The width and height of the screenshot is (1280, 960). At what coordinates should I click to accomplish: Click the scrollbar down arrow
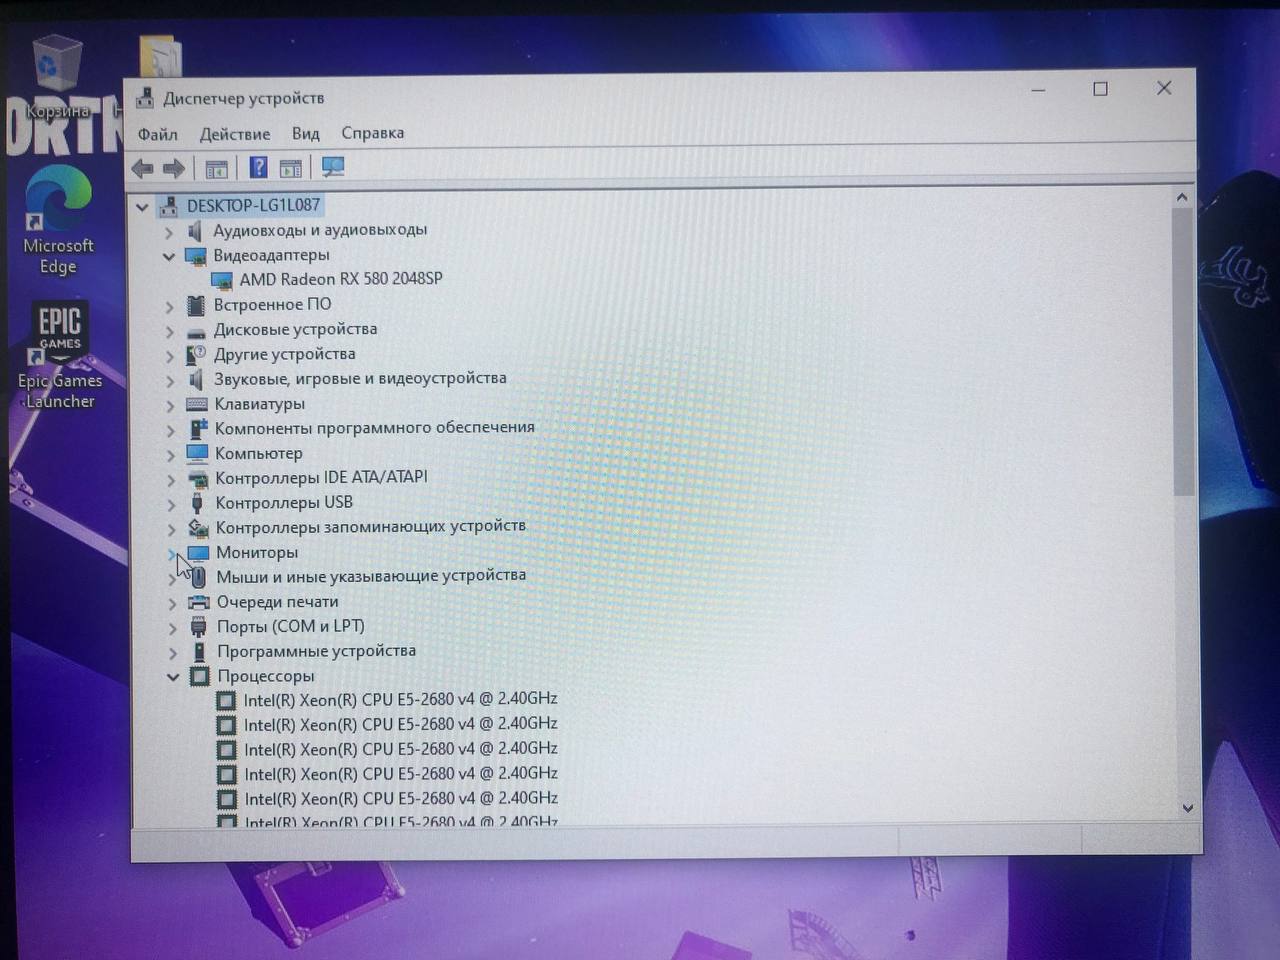pos(1187,808)
